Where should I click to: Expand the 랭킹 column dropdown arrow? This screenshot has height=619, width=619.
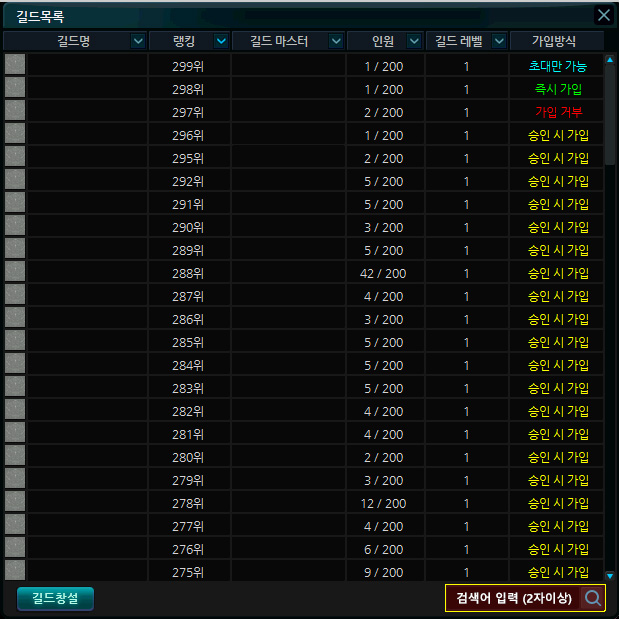[x=221, y=41]
